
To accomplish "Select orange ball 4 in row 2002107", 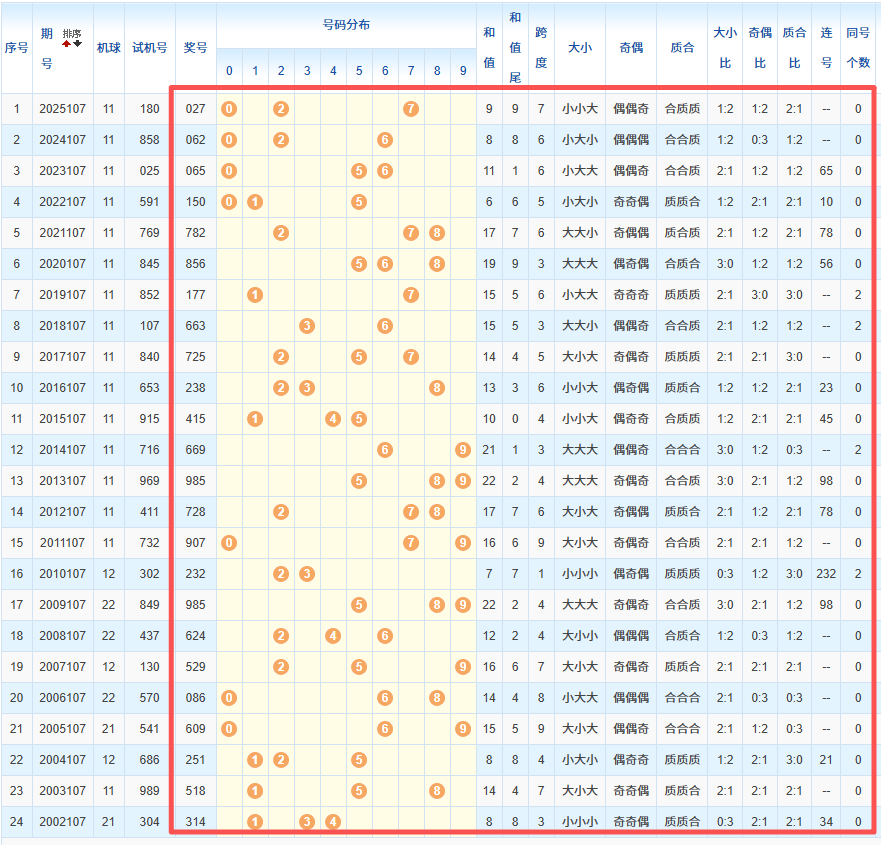I will click(333, 822).
